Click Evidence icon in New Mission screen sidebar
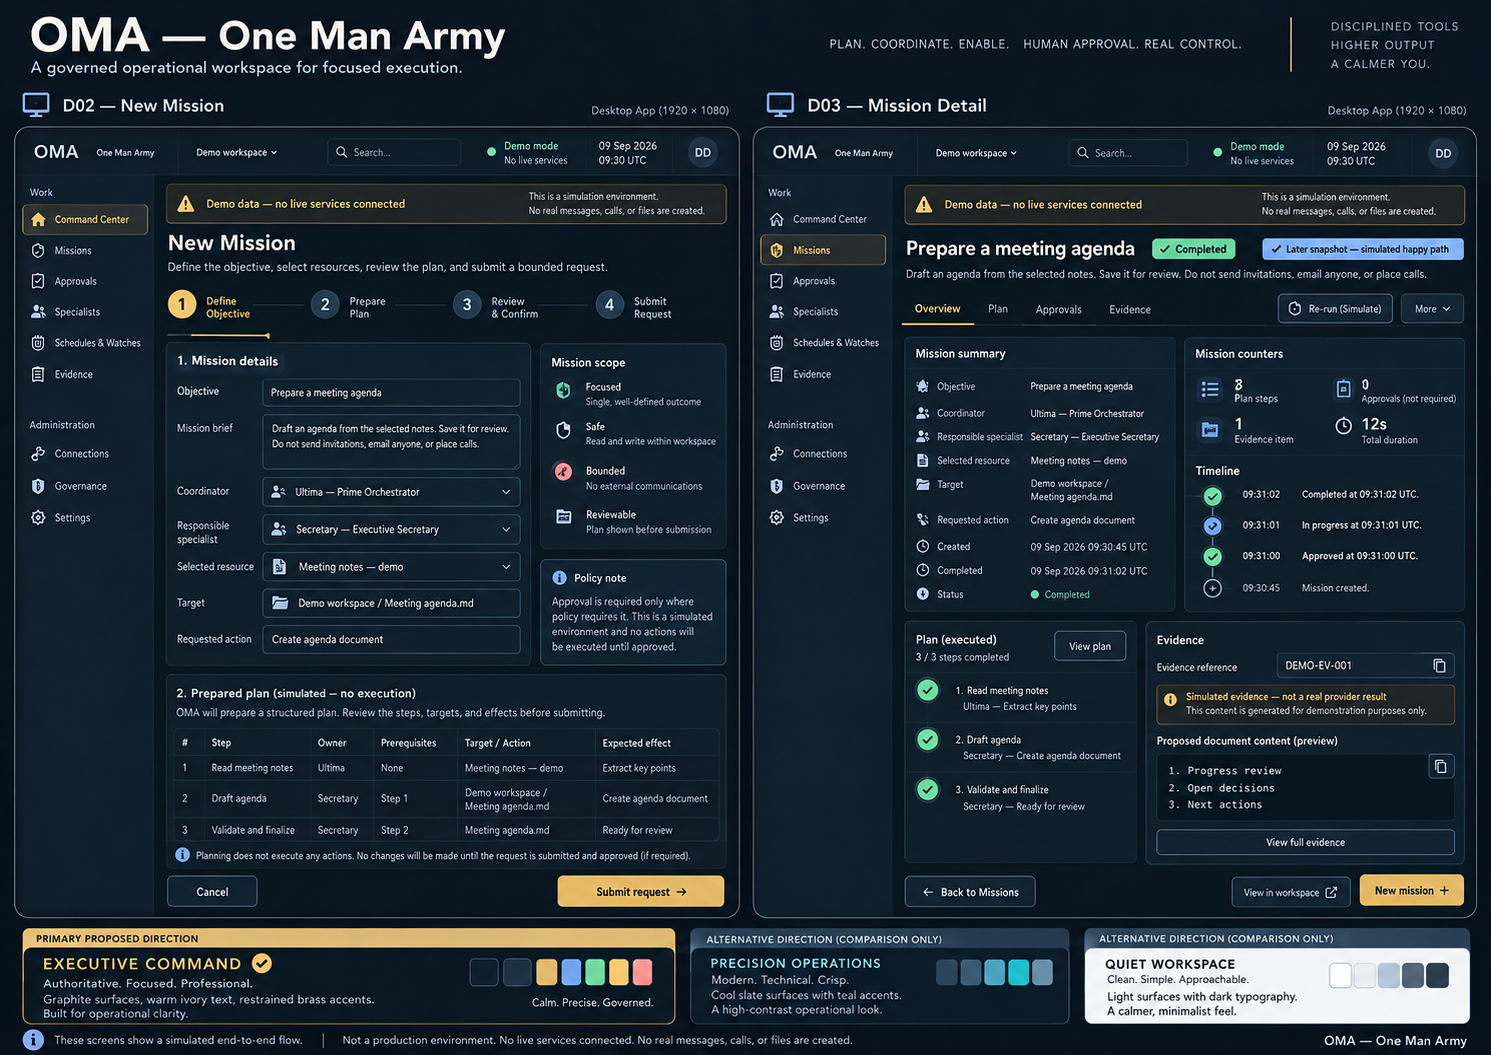Screen dimensions: 1491x1055 point(38,374)
